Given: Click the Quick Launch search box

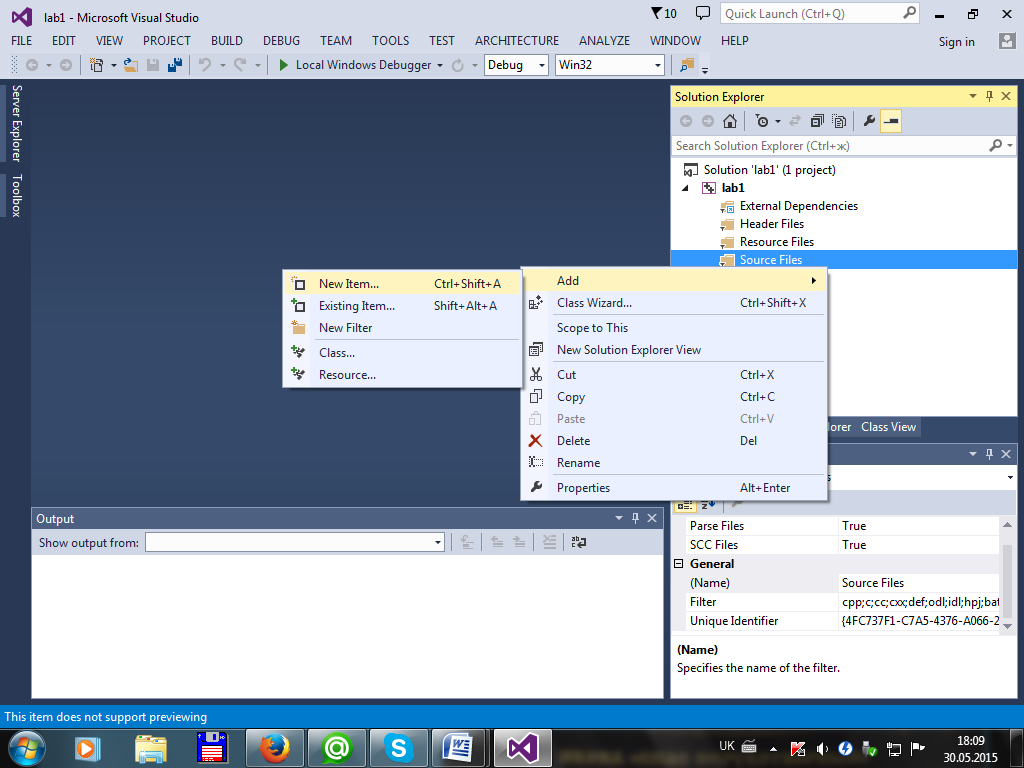Looking at the screenshot, I should tap(819, 14).
